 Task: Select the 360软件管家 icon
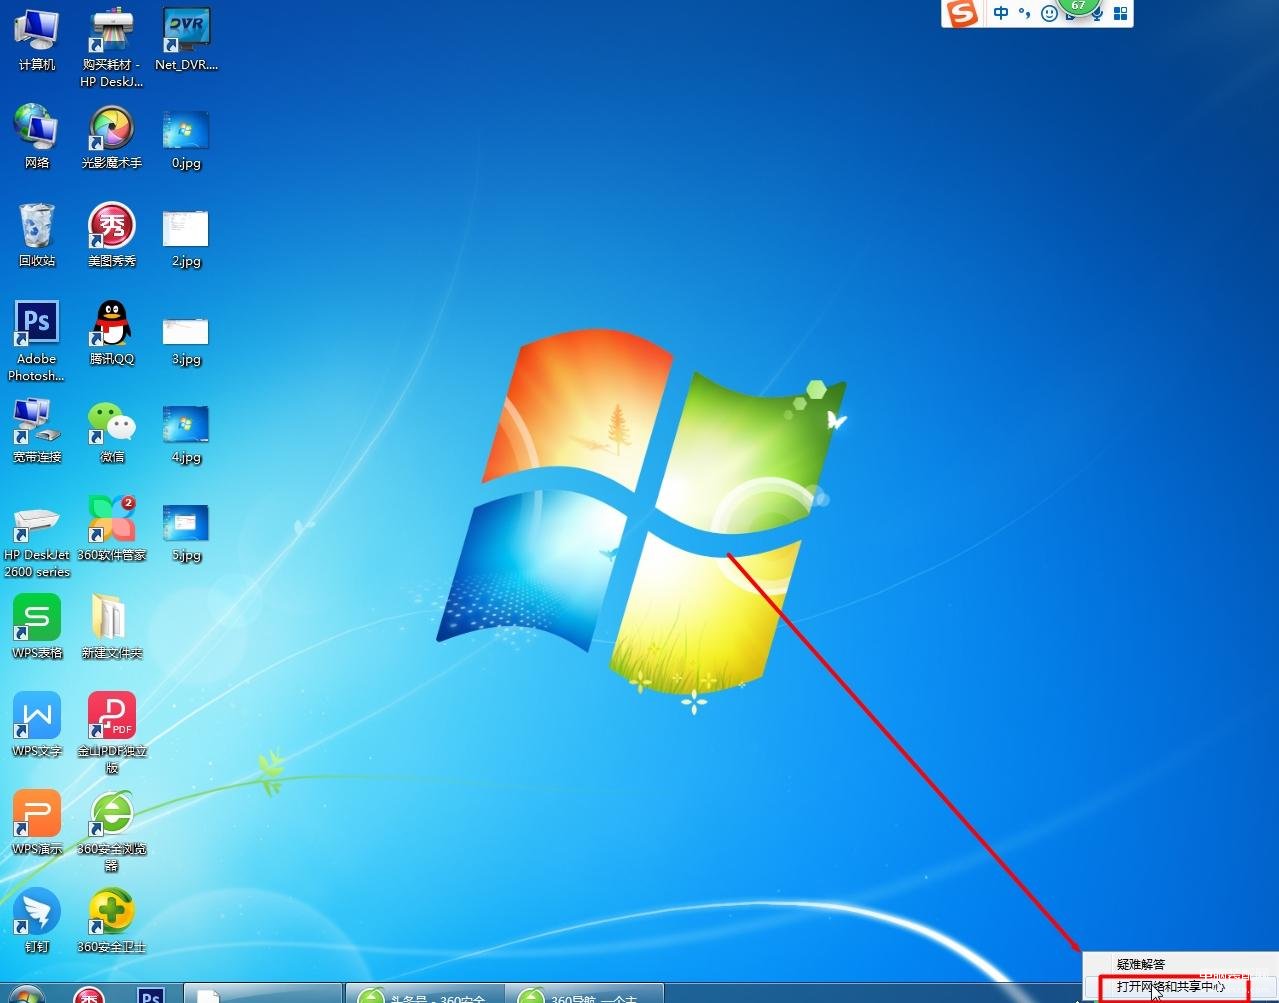pyautogui.click(x=111, y=529)
